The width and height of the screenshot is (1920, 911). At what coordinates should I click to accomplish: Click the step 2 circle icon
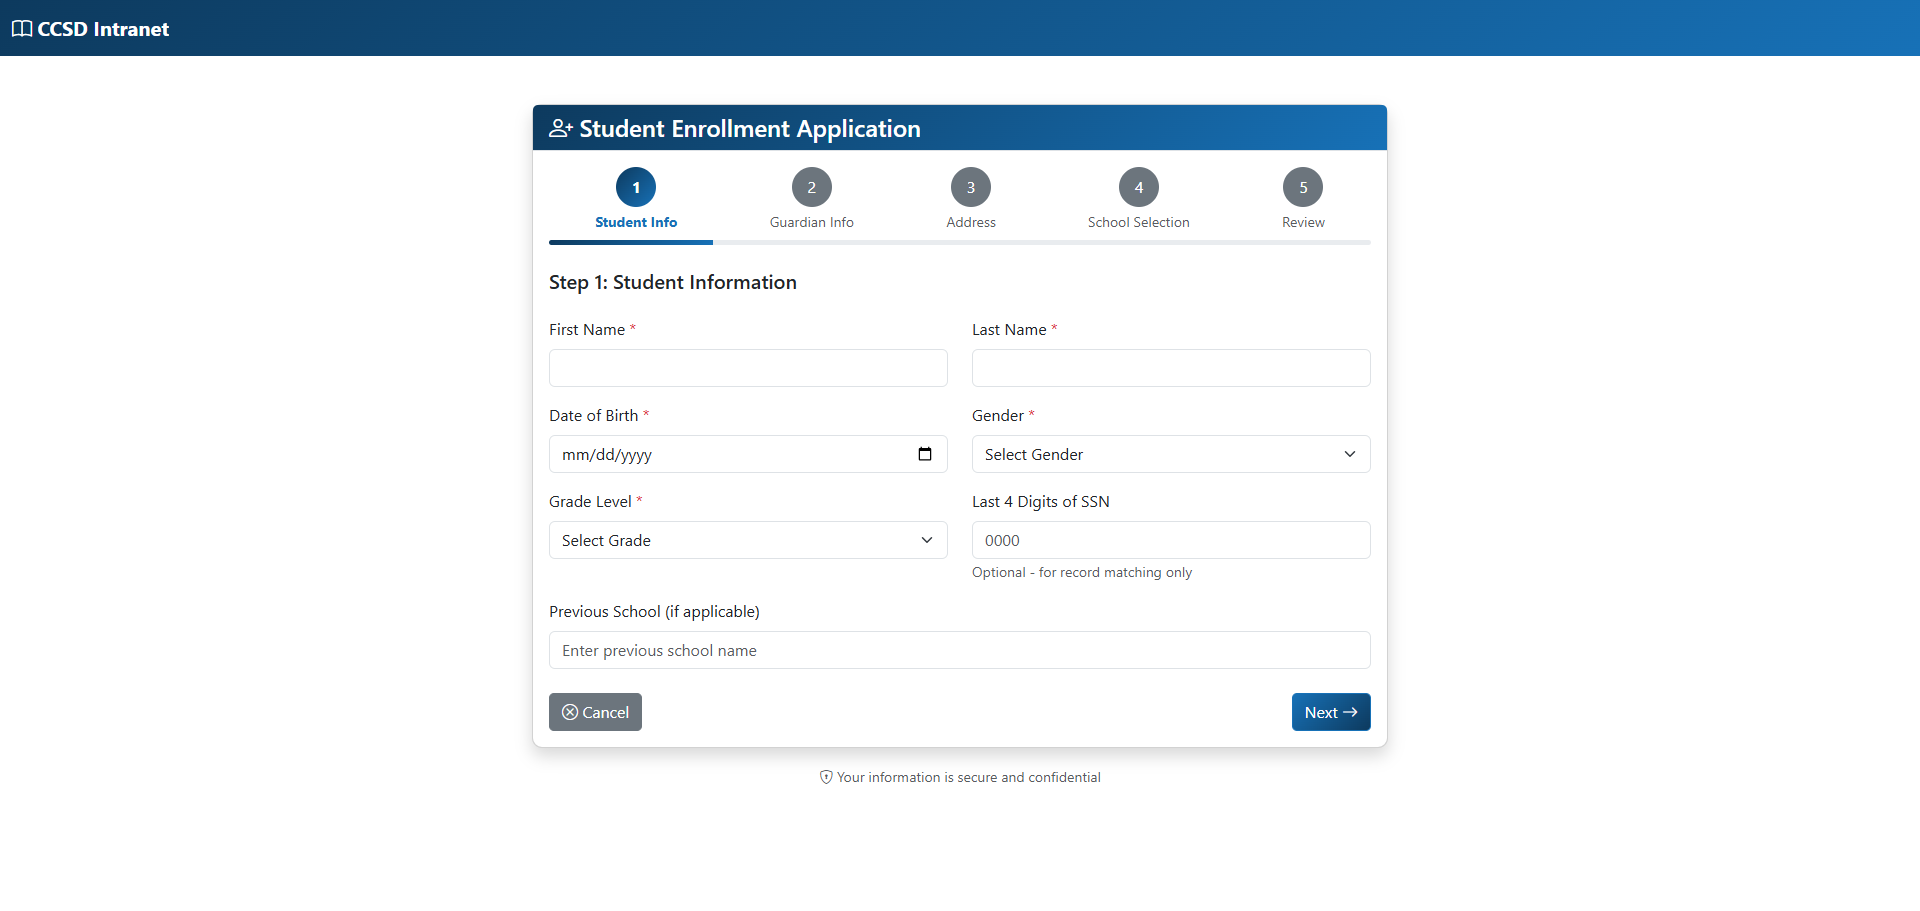[812, 187]
